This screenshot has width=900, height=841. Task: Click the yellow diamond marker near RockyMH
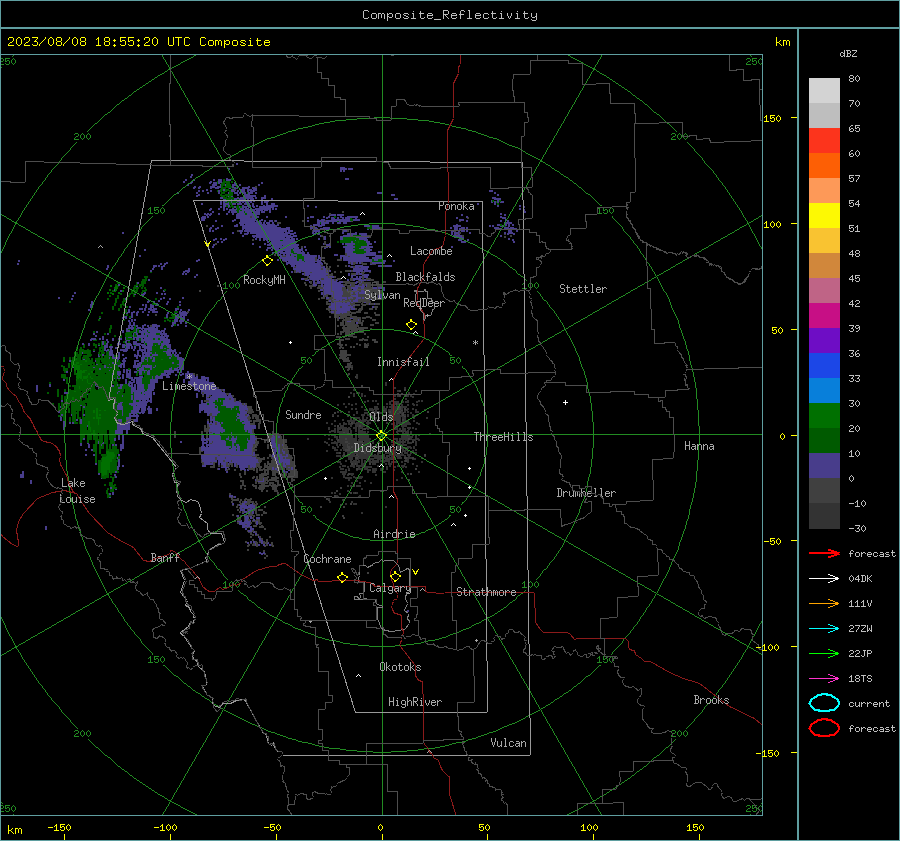[x=267, y=261]
